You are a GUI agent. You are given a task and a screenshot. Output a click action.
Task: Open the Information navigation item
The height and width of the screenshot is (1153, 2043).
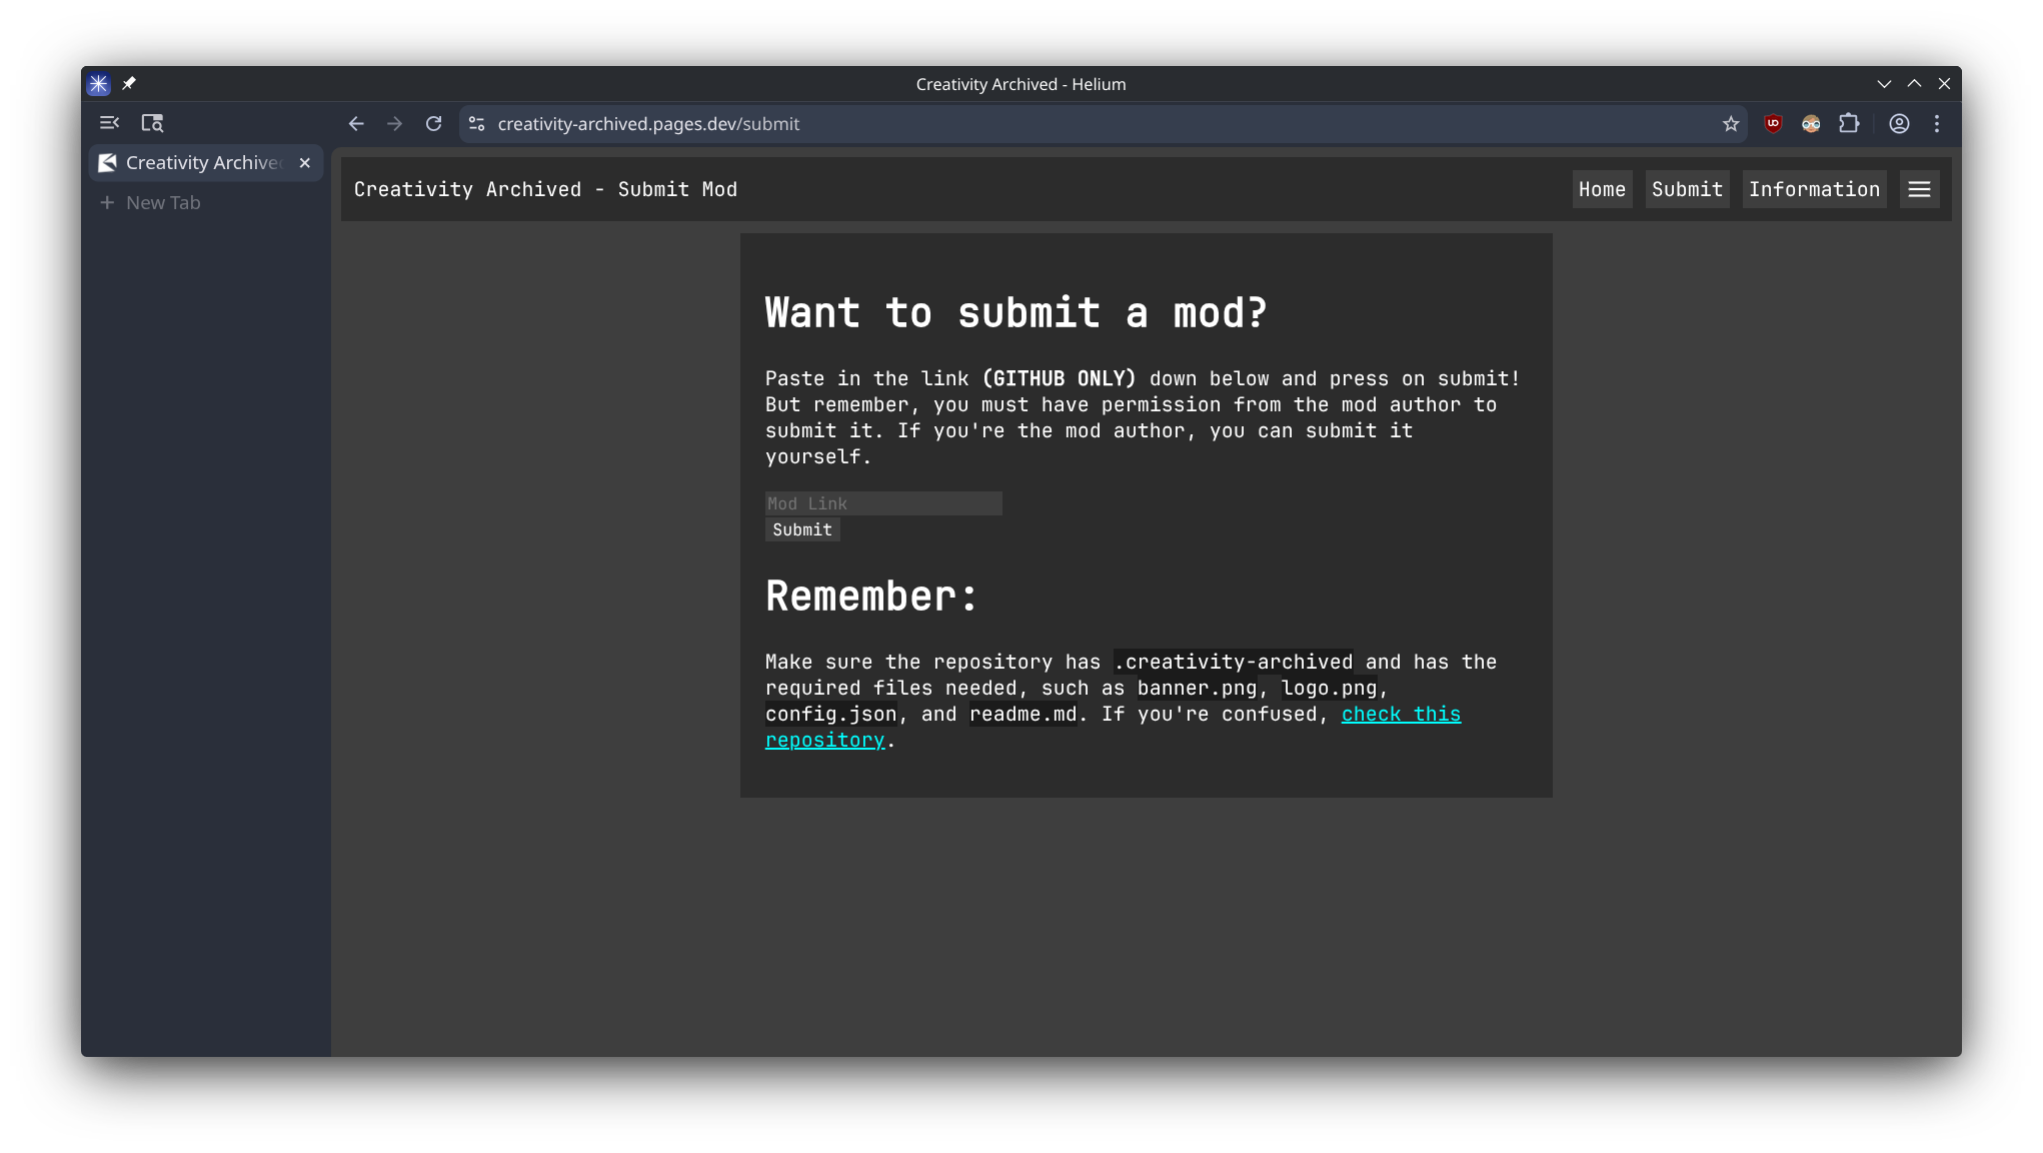tap(1814, 189)
